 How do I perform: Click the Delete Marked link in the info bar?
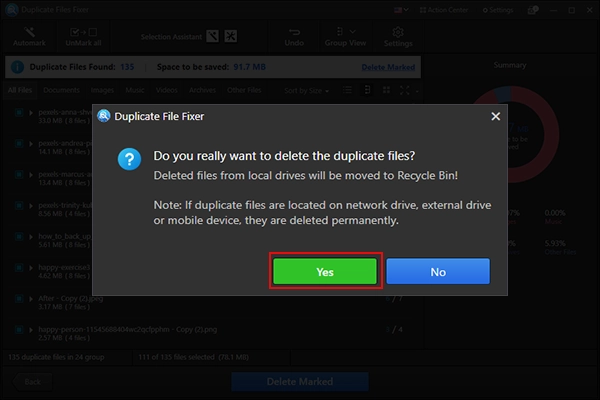pos(388,67)
